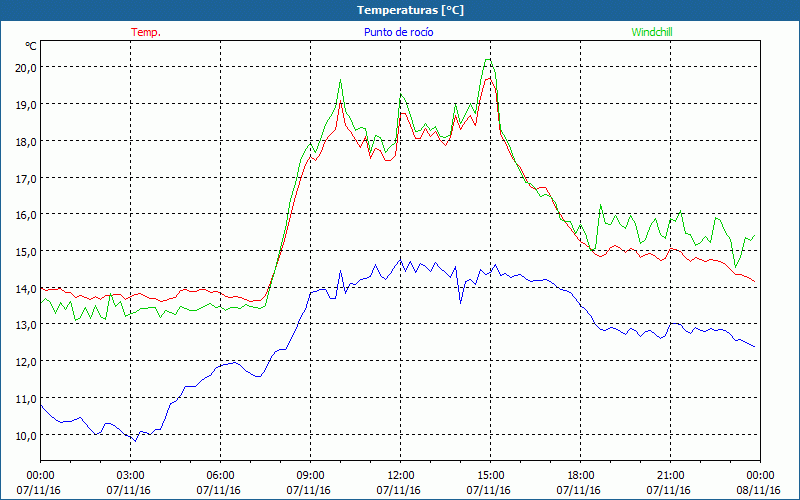
Task: Click the 12:00 time axis label
Action: [401, 475]
